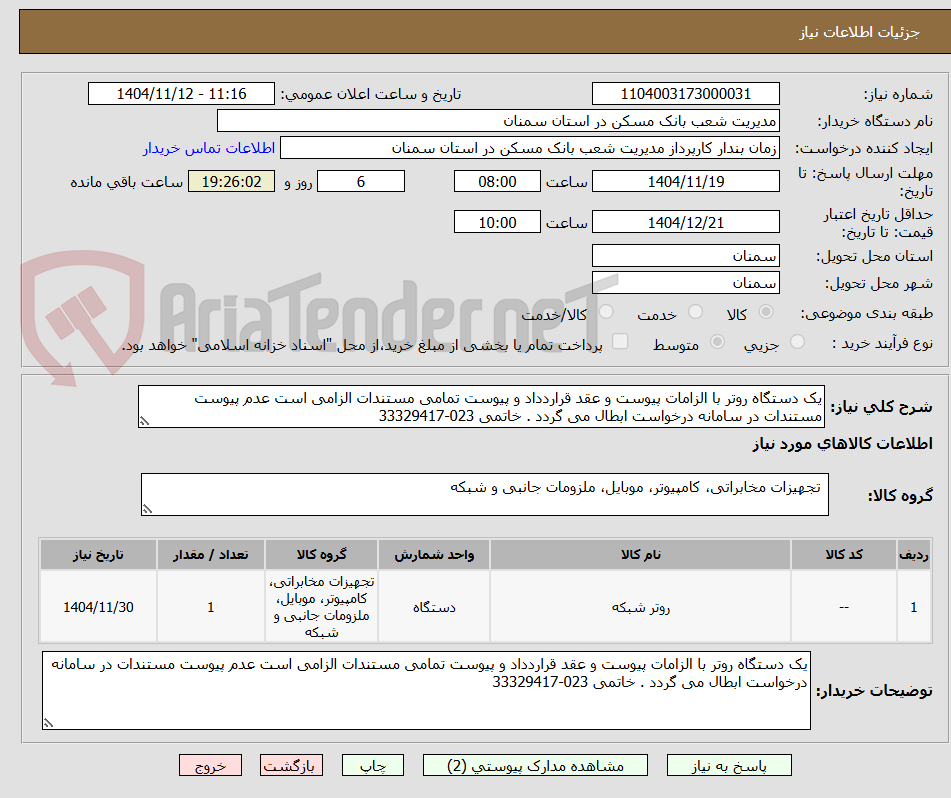951x798 pixels.
Task: Select the کالا/خدمت radio button
Action: click(x=606, y=312)
